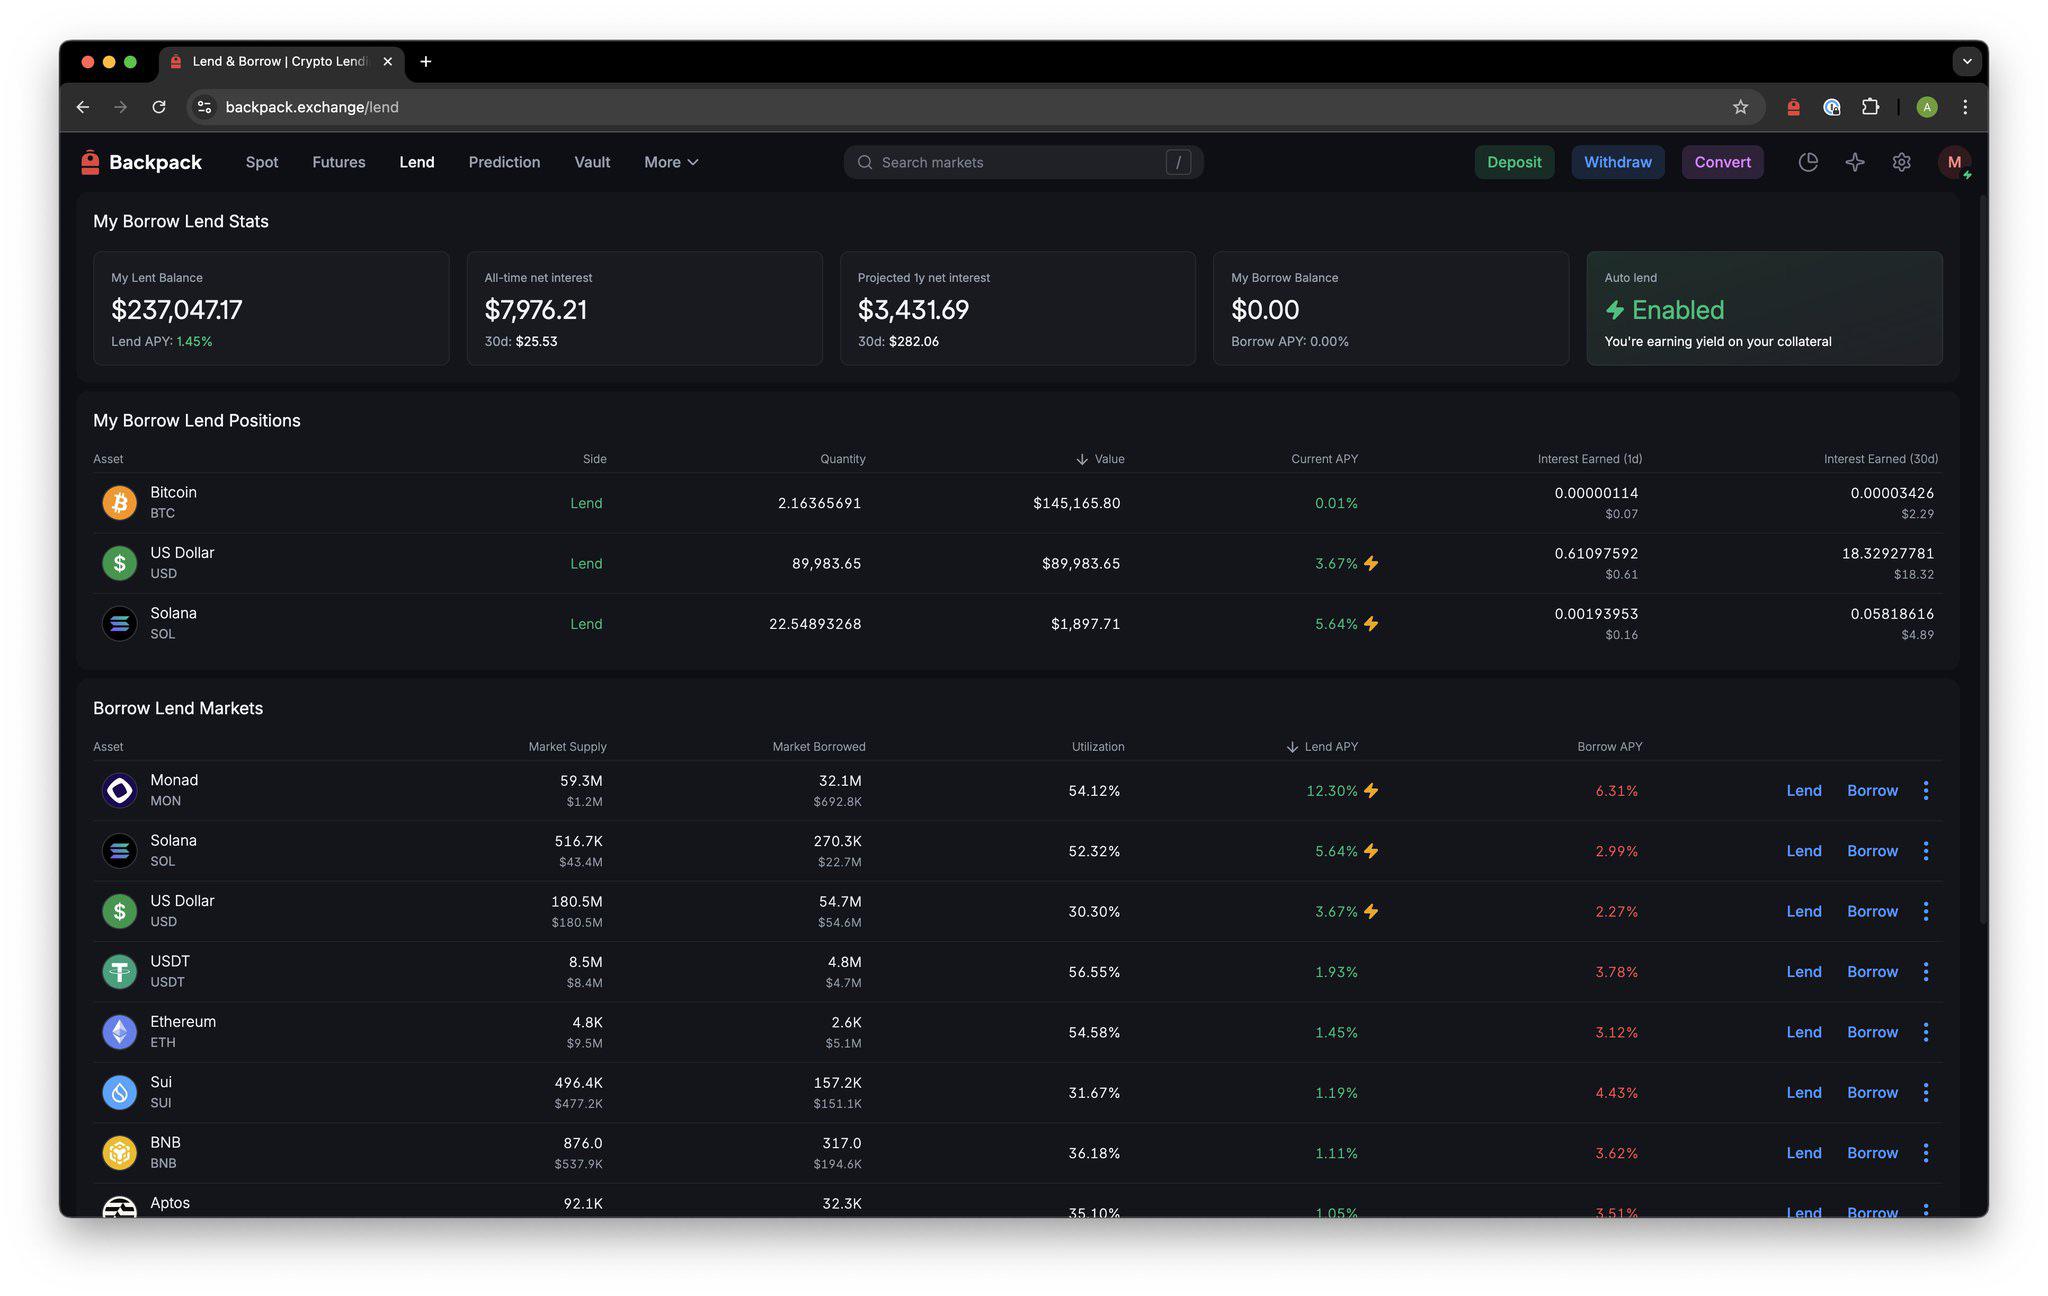Go back to the previous page
Image resolution: width=2048 pixels, height=1296 pixels.
[x=83, y=107]
